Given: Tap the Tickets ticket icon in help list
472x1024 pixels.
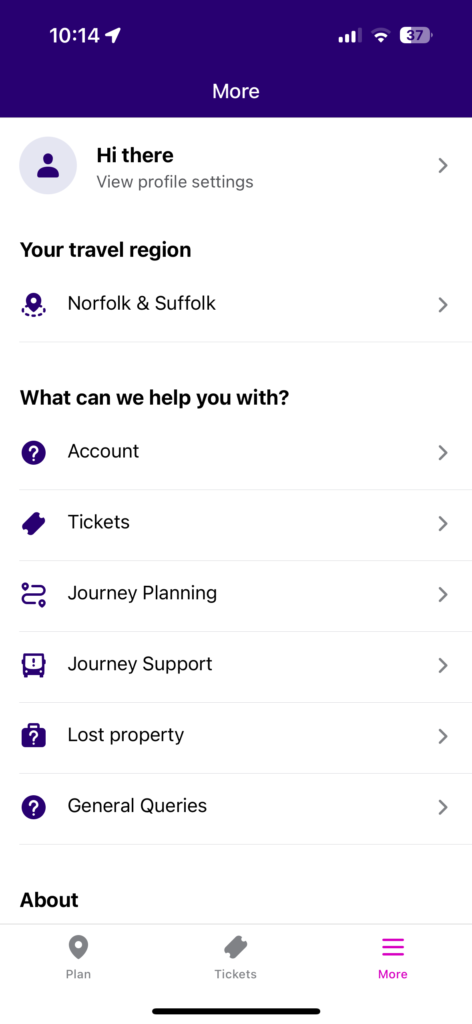Looking at the screenshot, I should click(33, 523).
